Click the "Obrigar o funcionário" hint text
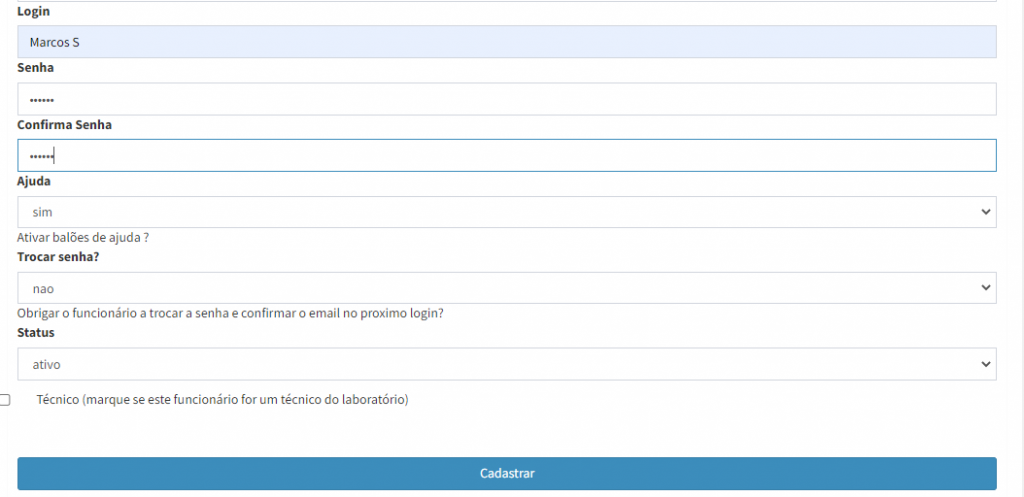The image size is (1024, 497). pos(230,313)
